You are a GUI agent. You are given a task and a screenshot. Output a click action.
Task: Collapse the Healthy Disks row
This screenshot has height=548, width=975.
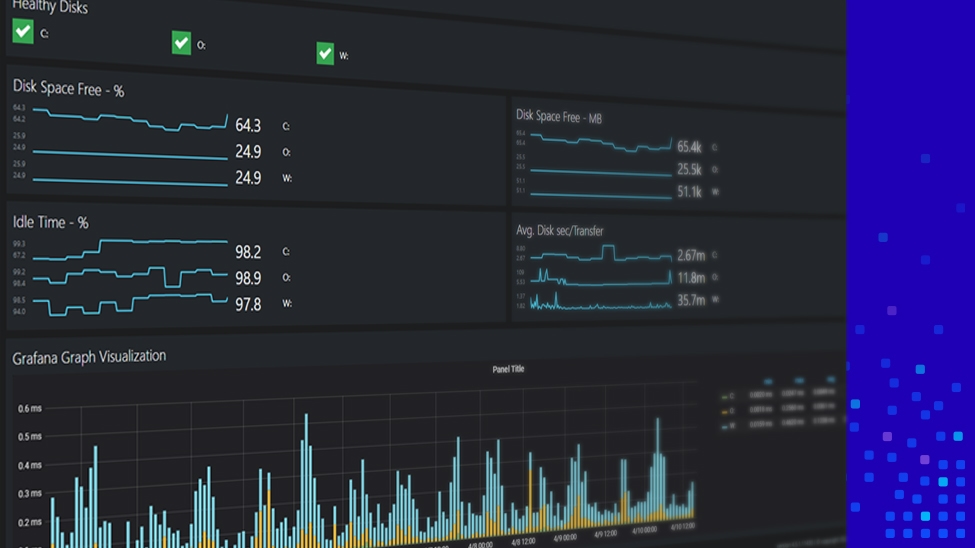(49, 8)
